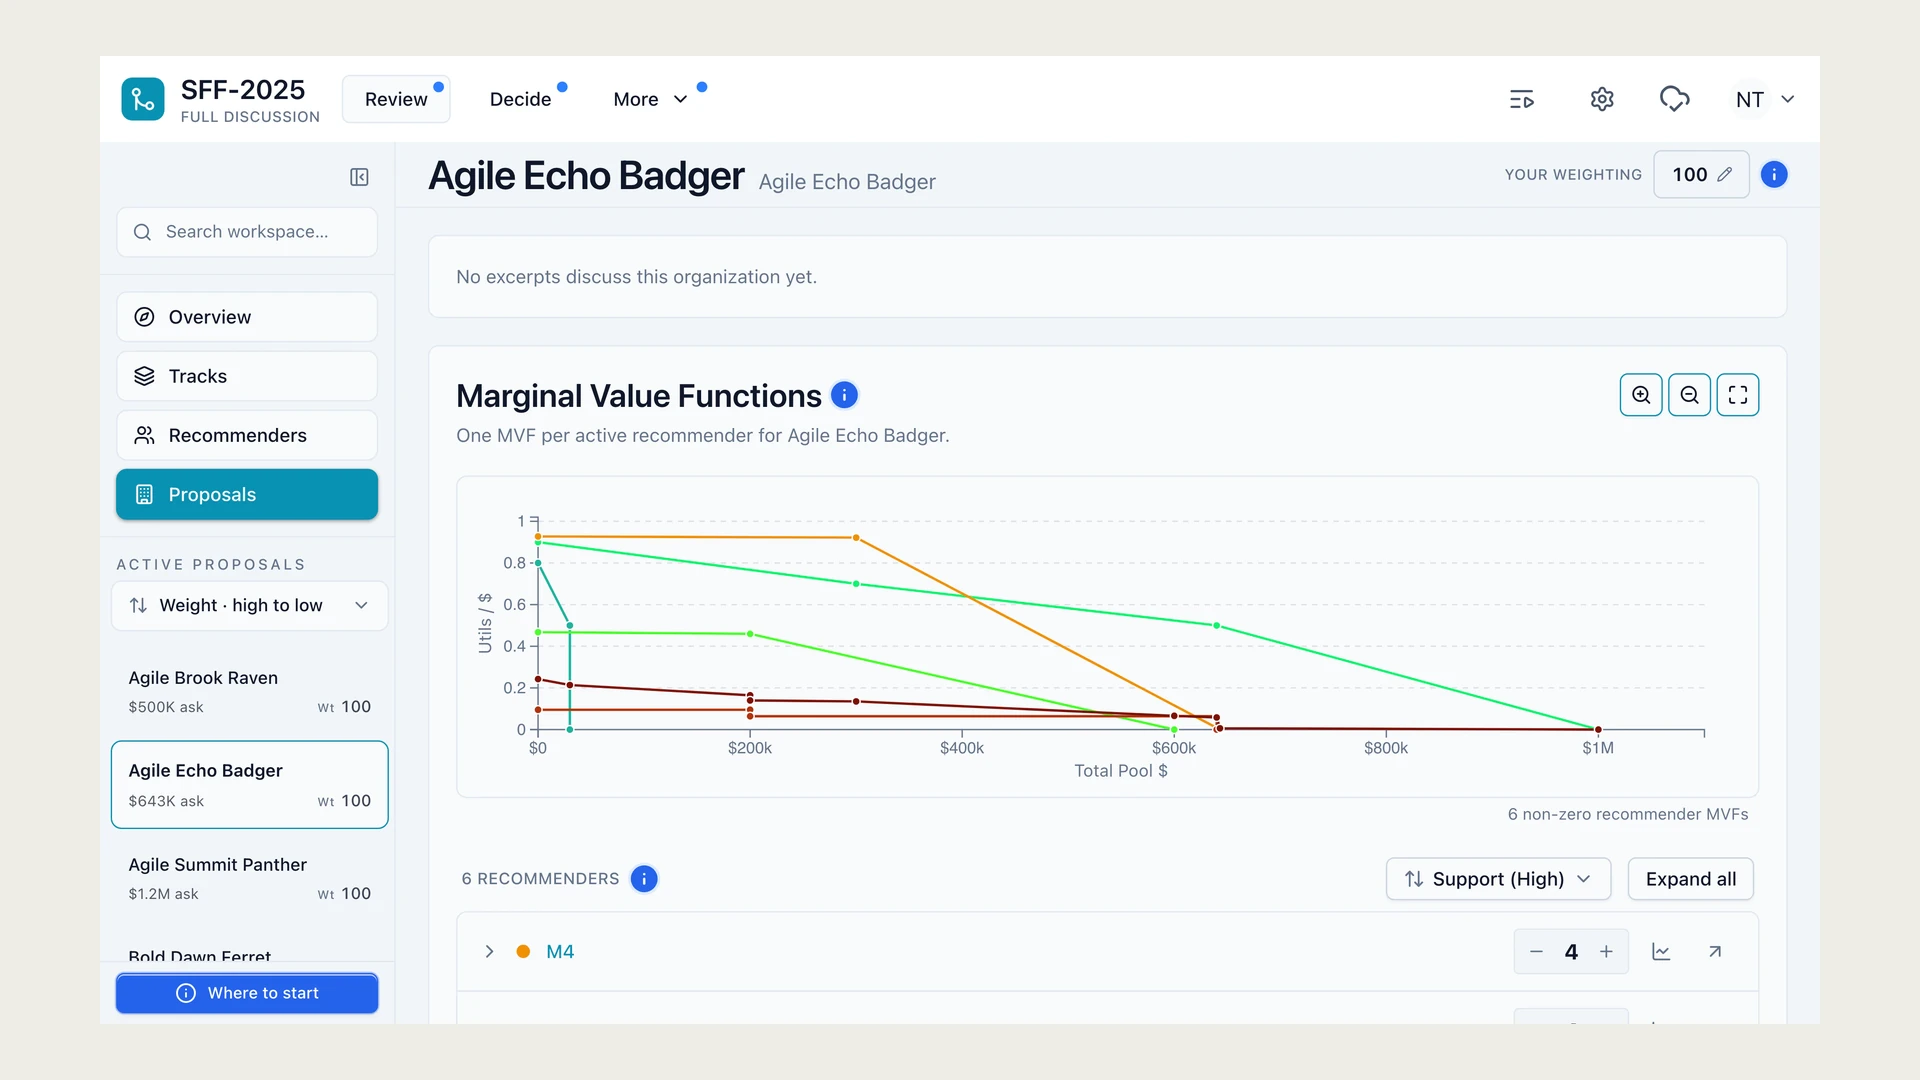Show M4 chart line icon
1920x1080 pixels.
1661,952
